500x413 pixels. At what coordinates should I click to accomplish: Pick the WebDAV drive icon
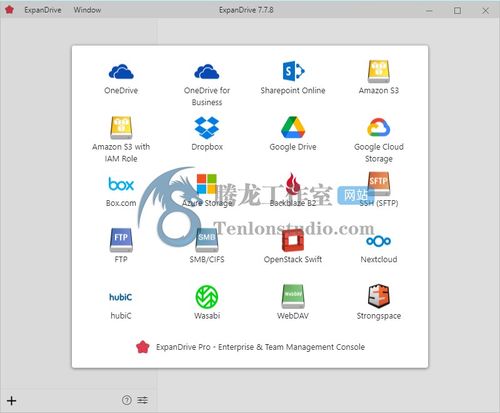click(293, 296)
